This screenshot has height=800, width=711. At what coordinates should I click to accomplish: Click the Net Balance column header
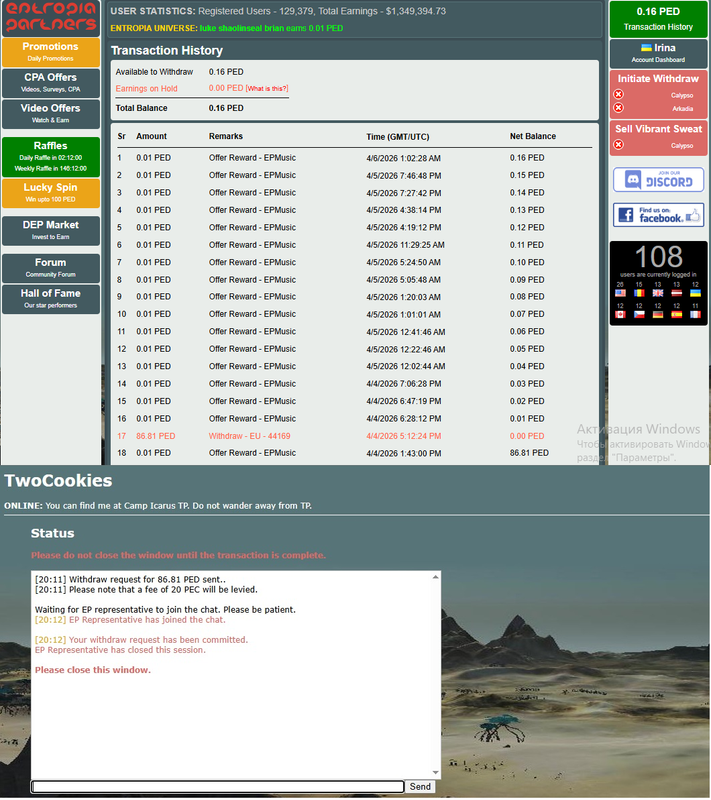(x=533, y=136)
